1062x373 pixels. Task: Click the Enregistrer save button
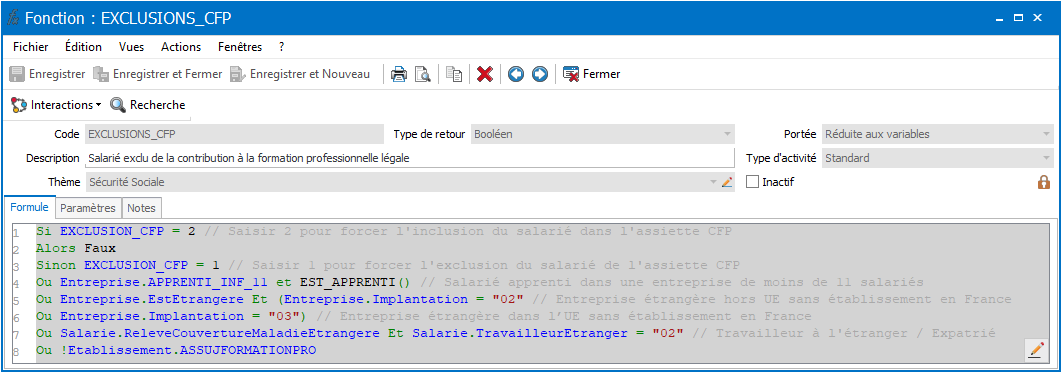(47, 74)
